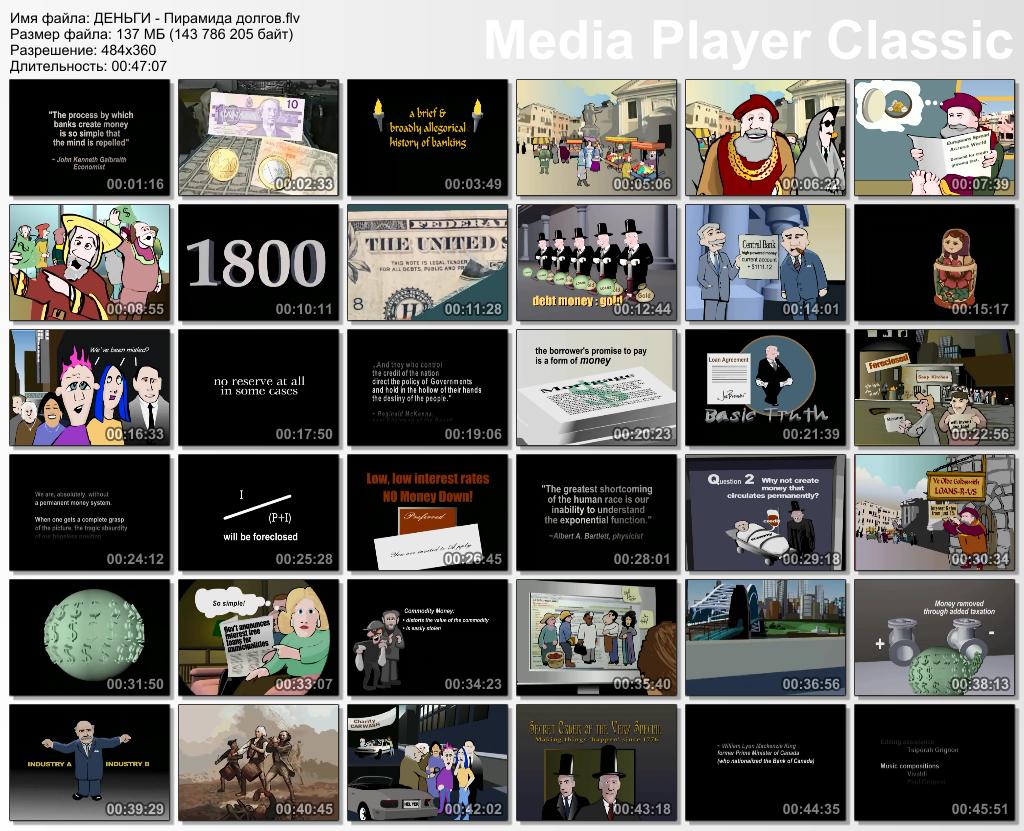Select the Albert Bartlett quote thumbnail
The width and height of the screenshot is (1024, 831).
click(x=597, y=512)
